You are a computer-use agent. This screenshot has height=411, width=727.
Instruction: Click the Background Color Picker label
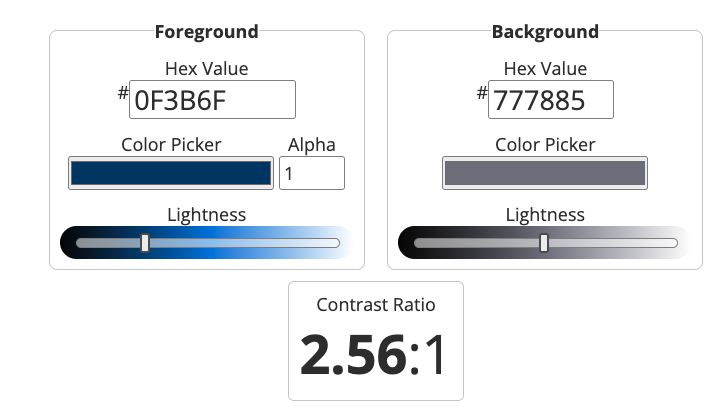[x=545, y=145]
